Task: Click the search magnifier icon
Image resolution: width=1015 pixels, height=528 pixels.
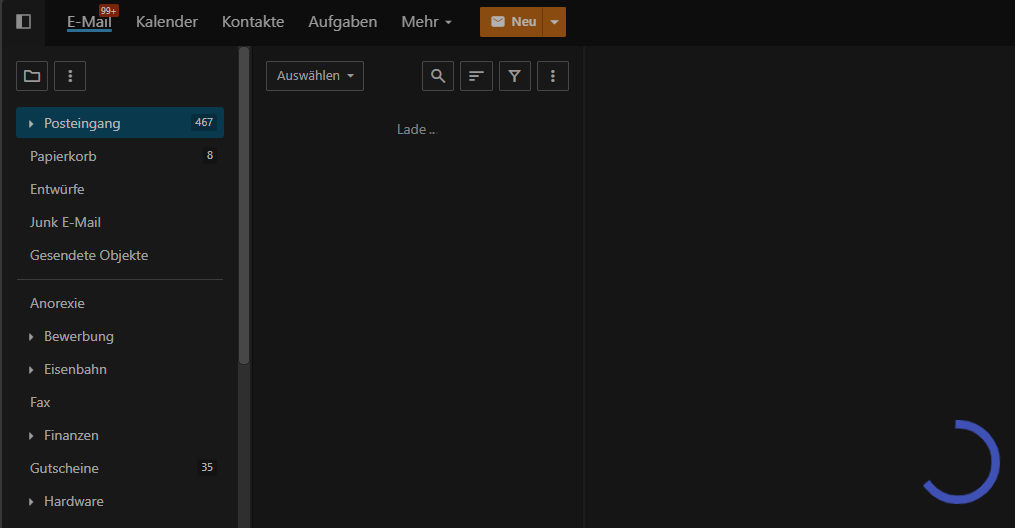Action: [x=438, y=76]
